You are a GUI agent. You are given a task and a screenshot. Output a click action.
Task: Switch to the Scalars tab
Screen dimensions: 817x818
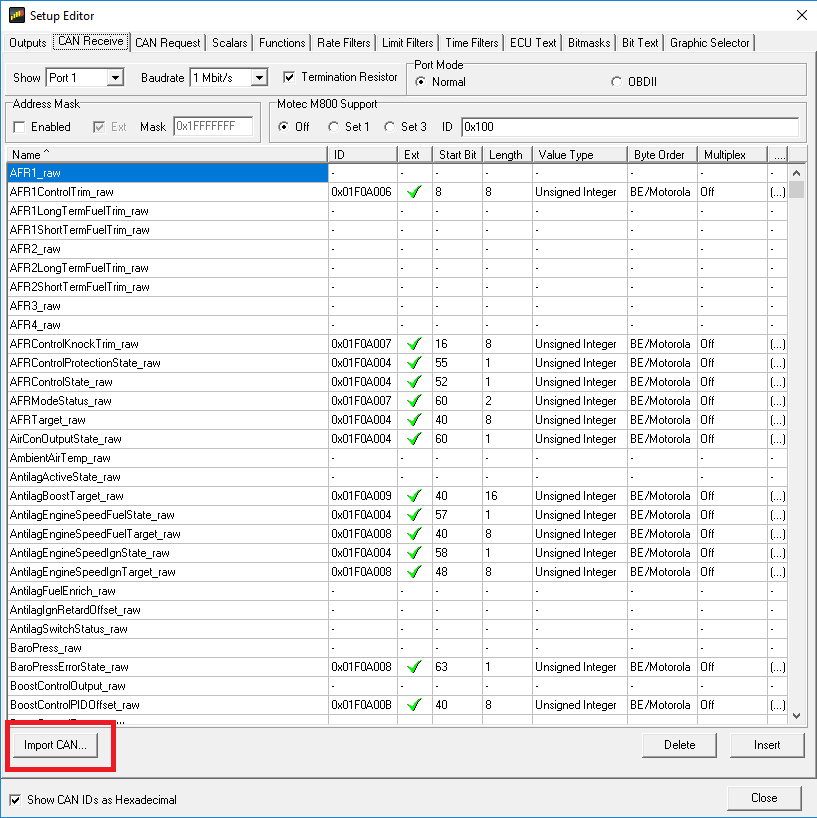(230, 43)
